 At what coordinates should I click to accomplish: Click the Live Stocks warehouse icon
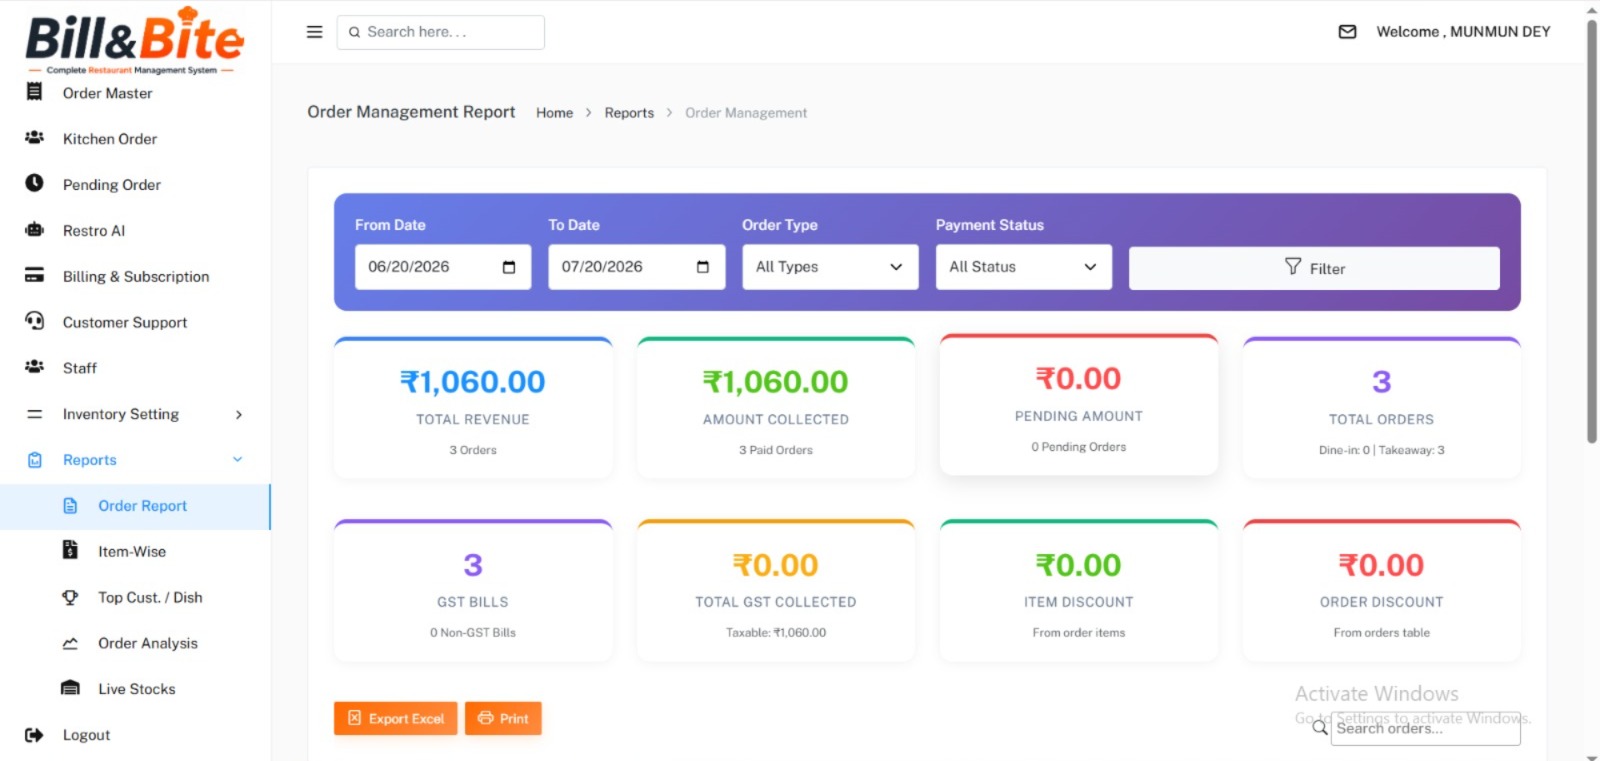70,688
